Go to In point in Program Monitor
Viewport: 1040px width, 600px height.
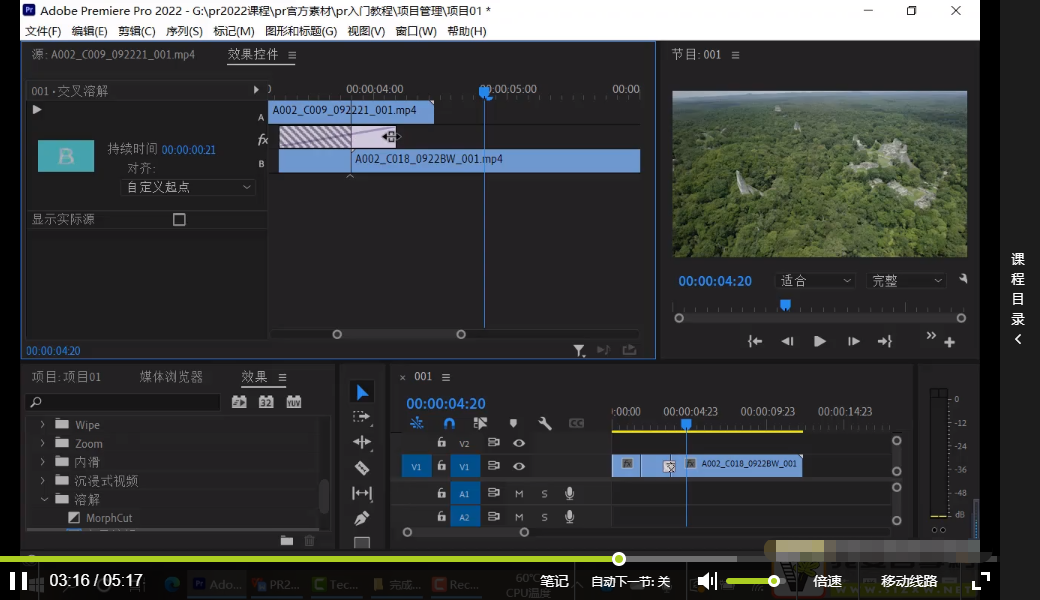pyautogui.click(x=755, y=341)
